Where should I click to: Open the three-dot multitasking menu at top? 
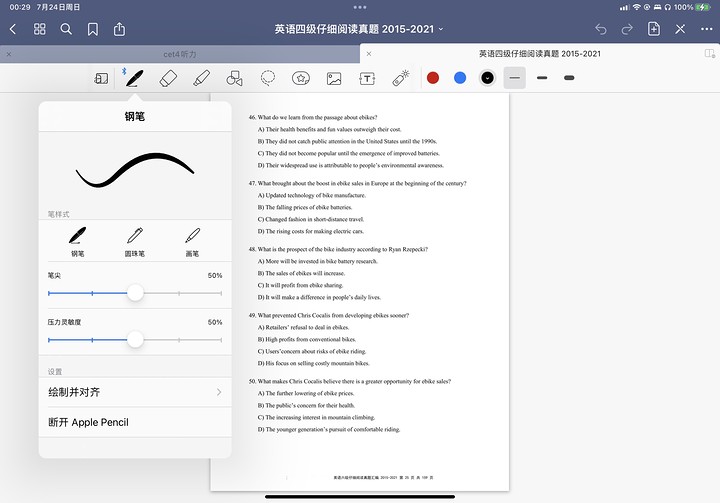tap(360, 7)
